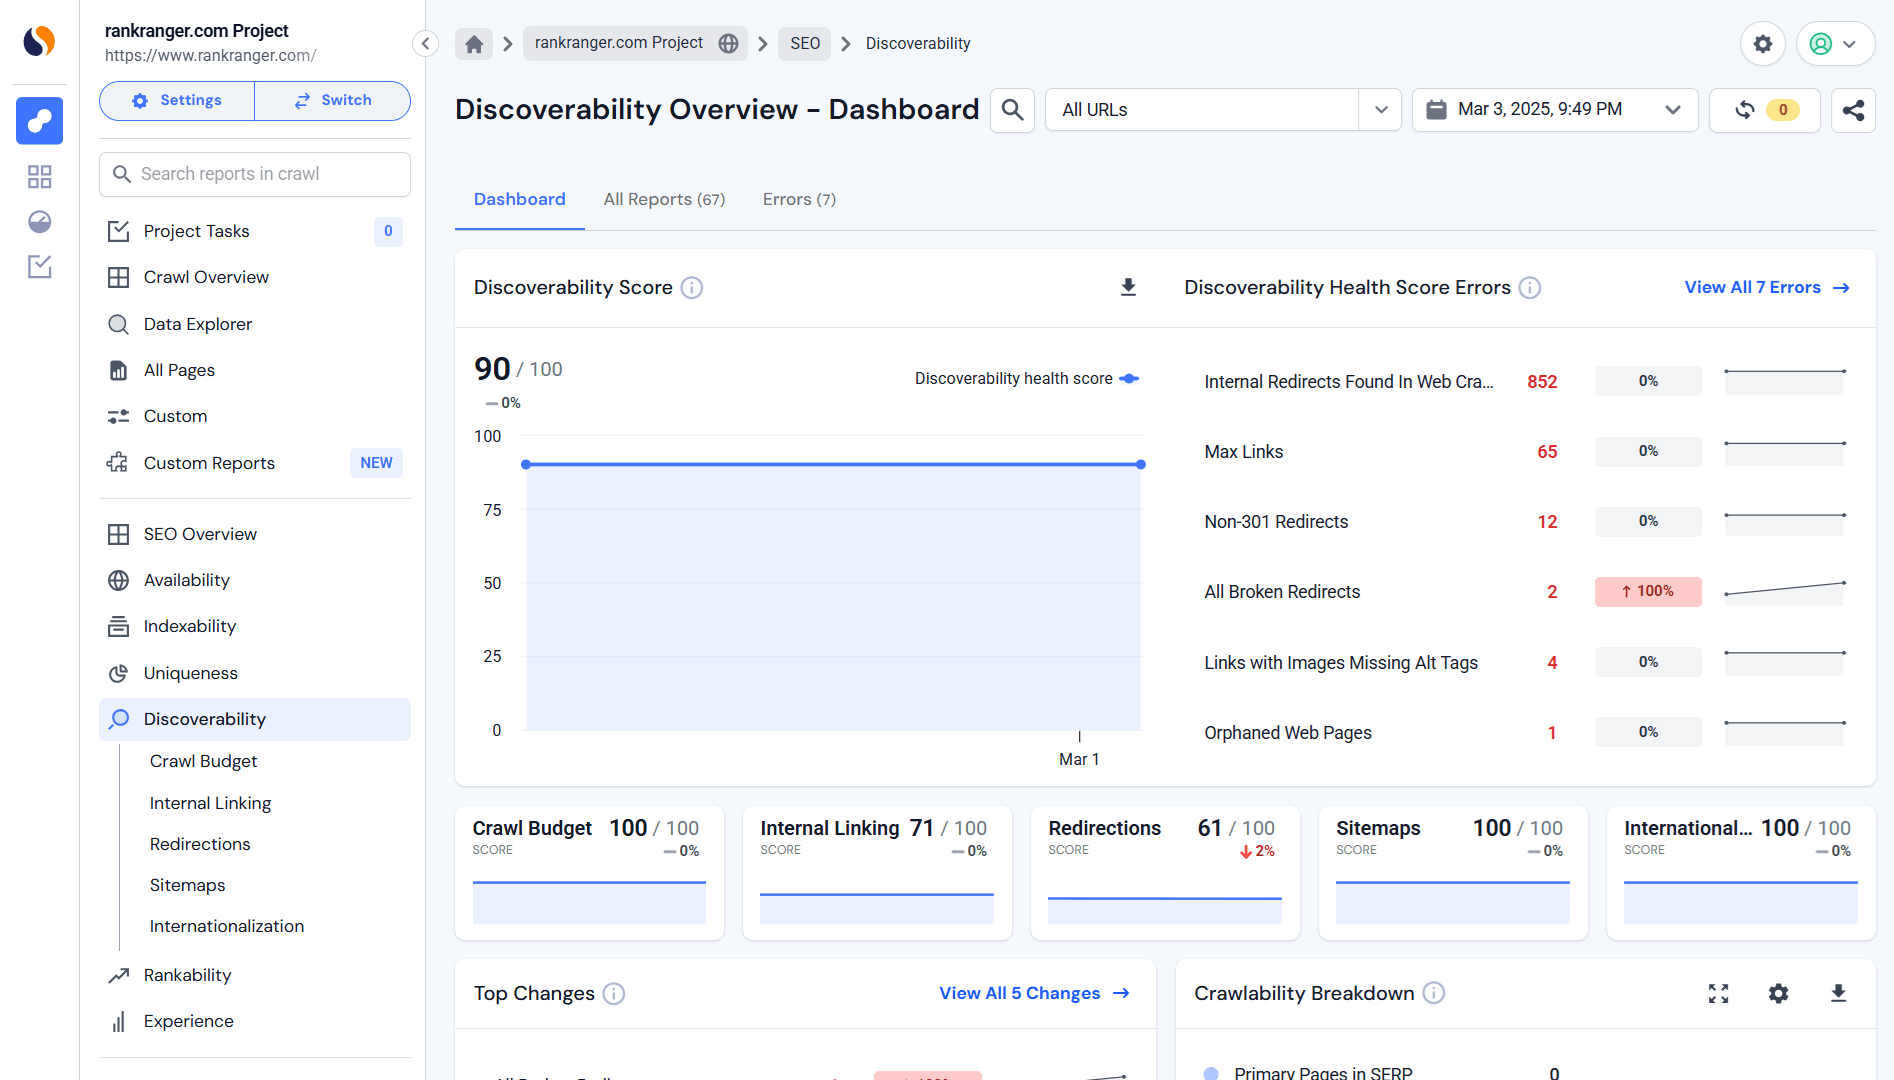Switch to the Dashboard tab
This screenshot has width=1894, height=1080.
(520, 199)
